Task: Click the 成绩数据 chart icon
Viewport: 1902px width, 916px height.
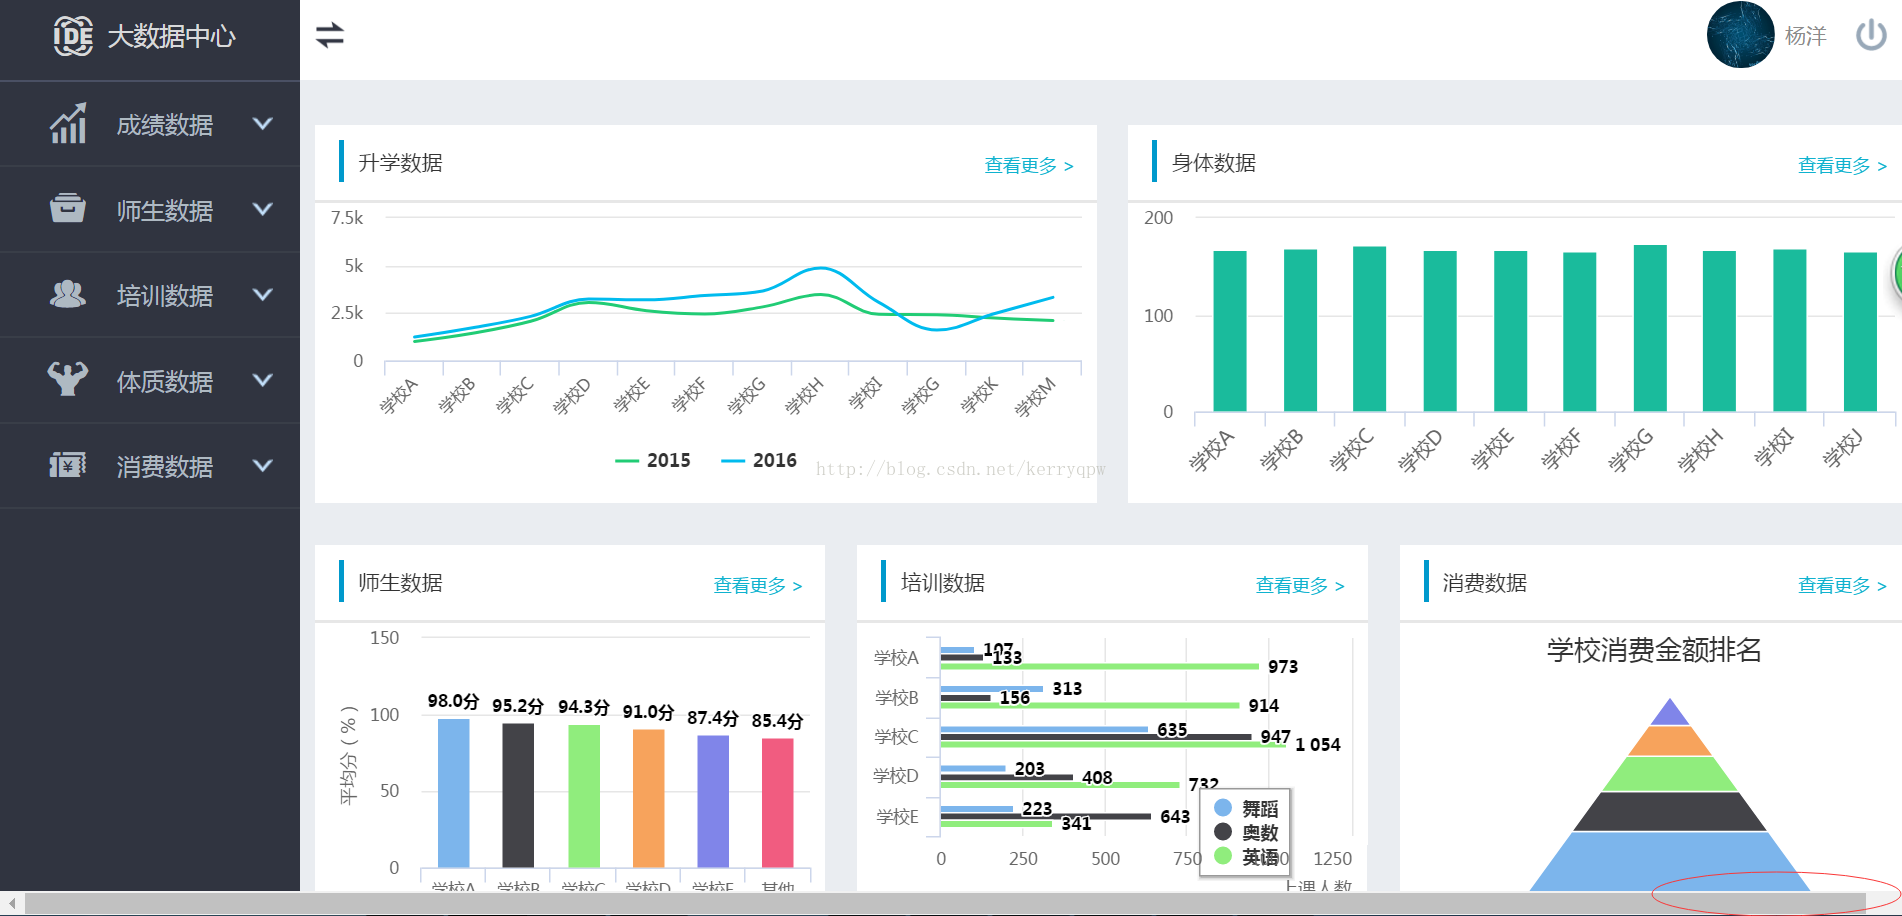Action: pos(68,124)
